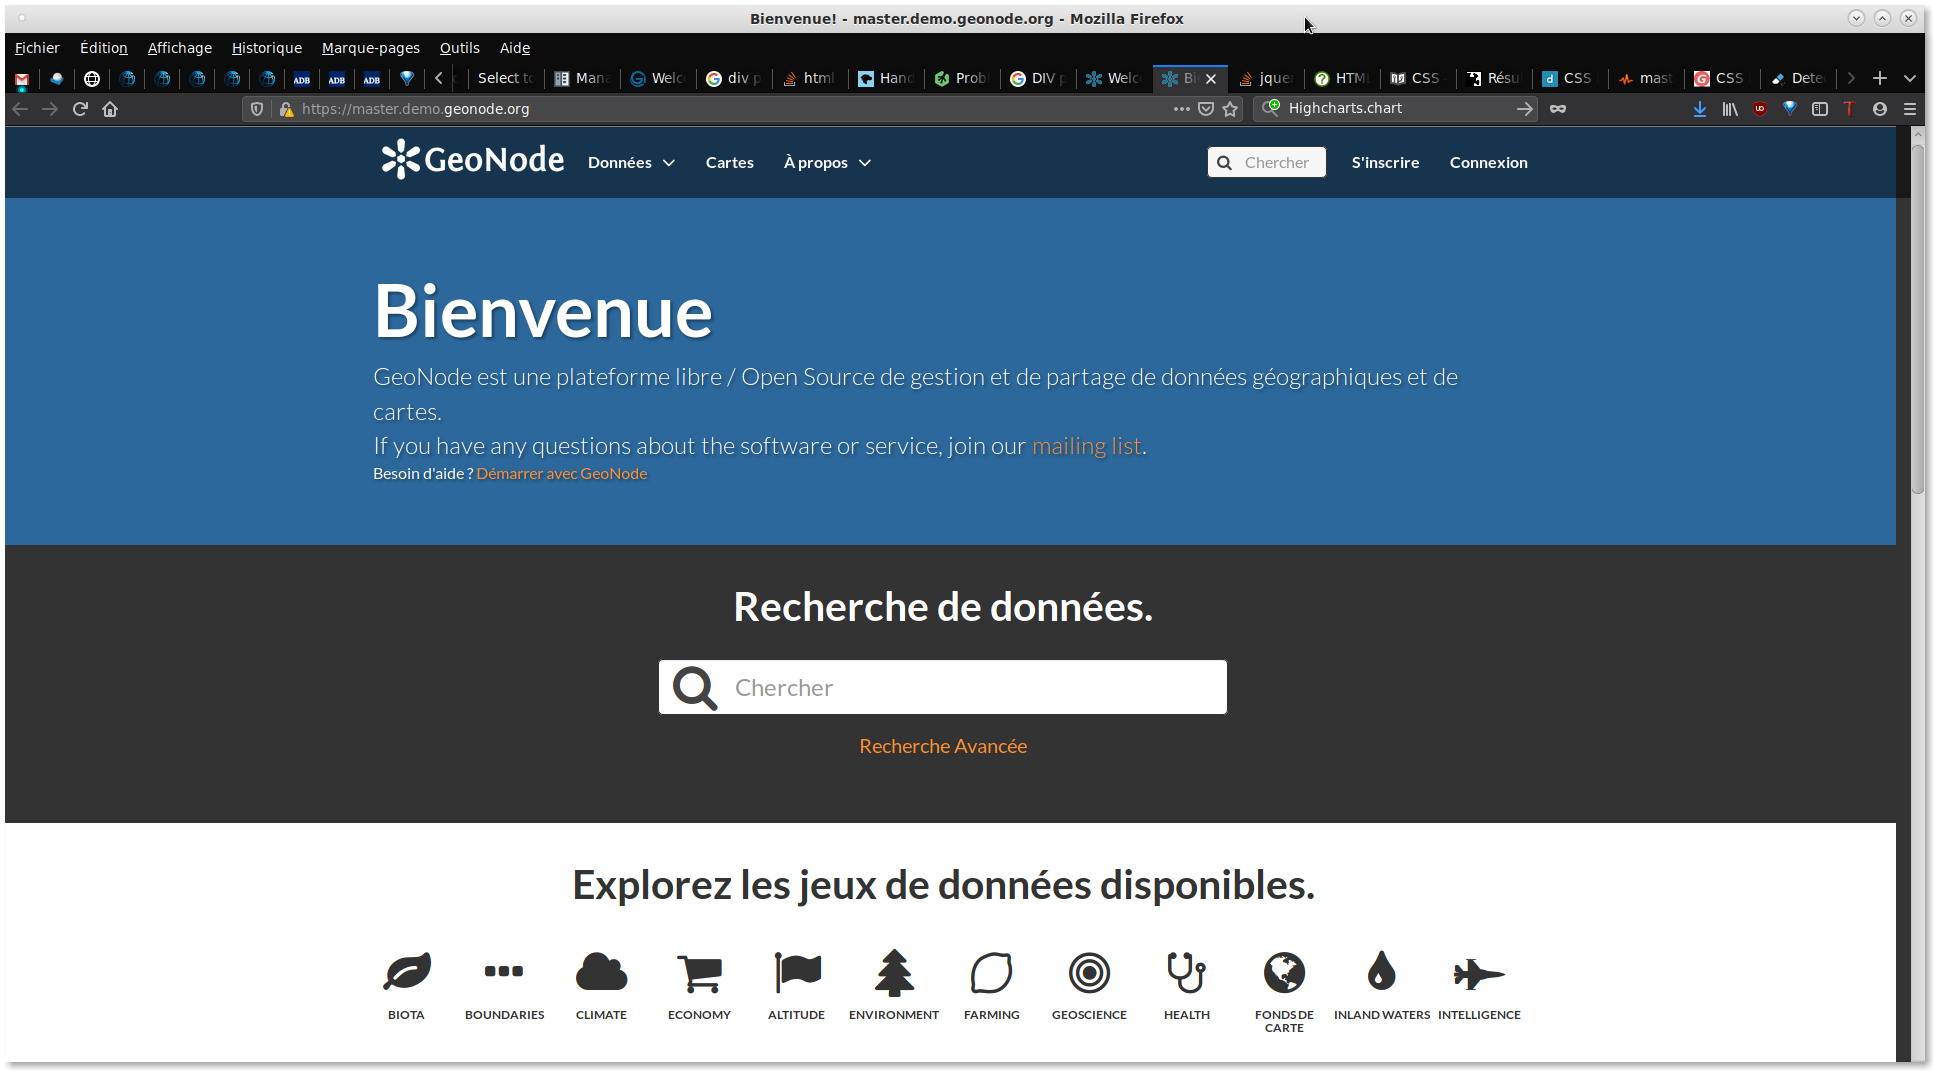Image resolution: width=1934 pixels, height=1071 pixels.
Task: Open the Historique menu
Action: click(267, 48)
